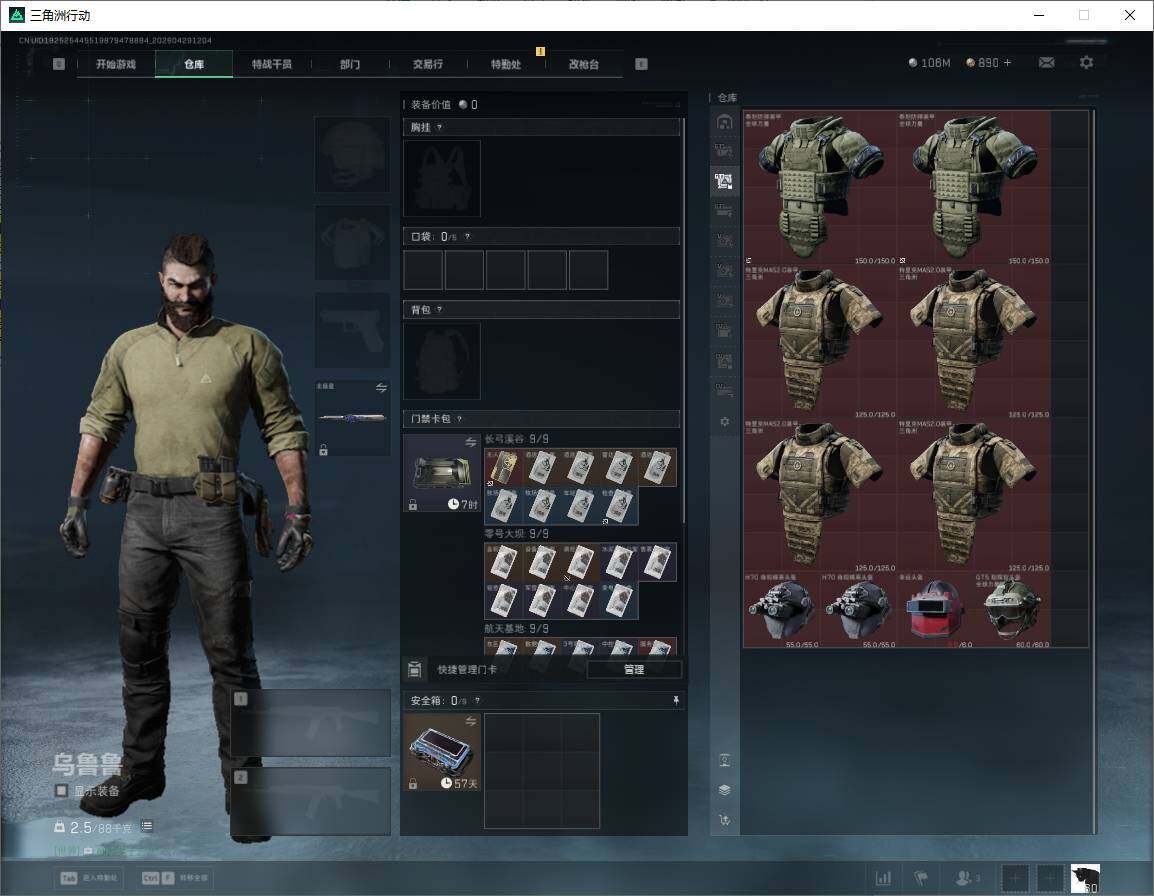Click the keycard manager icon beside 快捷管理门卡
The width and height of the screenshot is (1154, 896).
(x=414, y=669)
